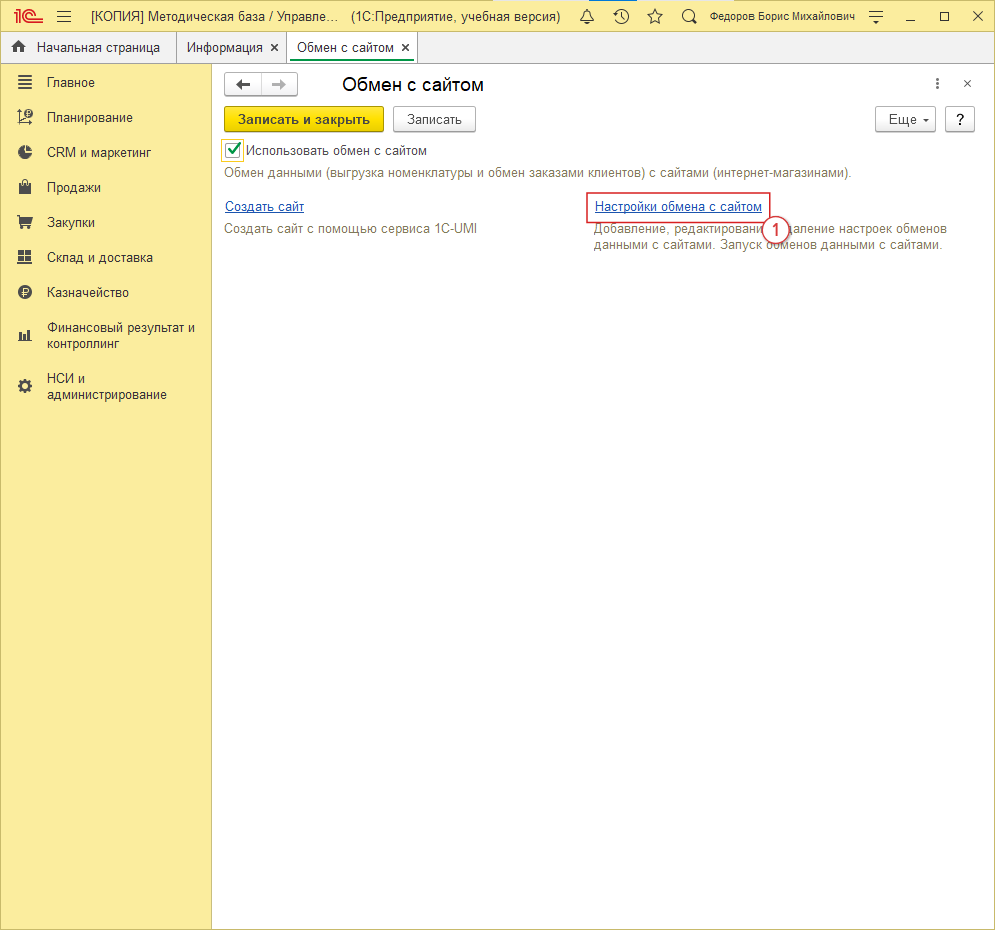The image size is (995, 930).
Task: Open Настройки обмена с сайтом link
Action: (678, 207)
